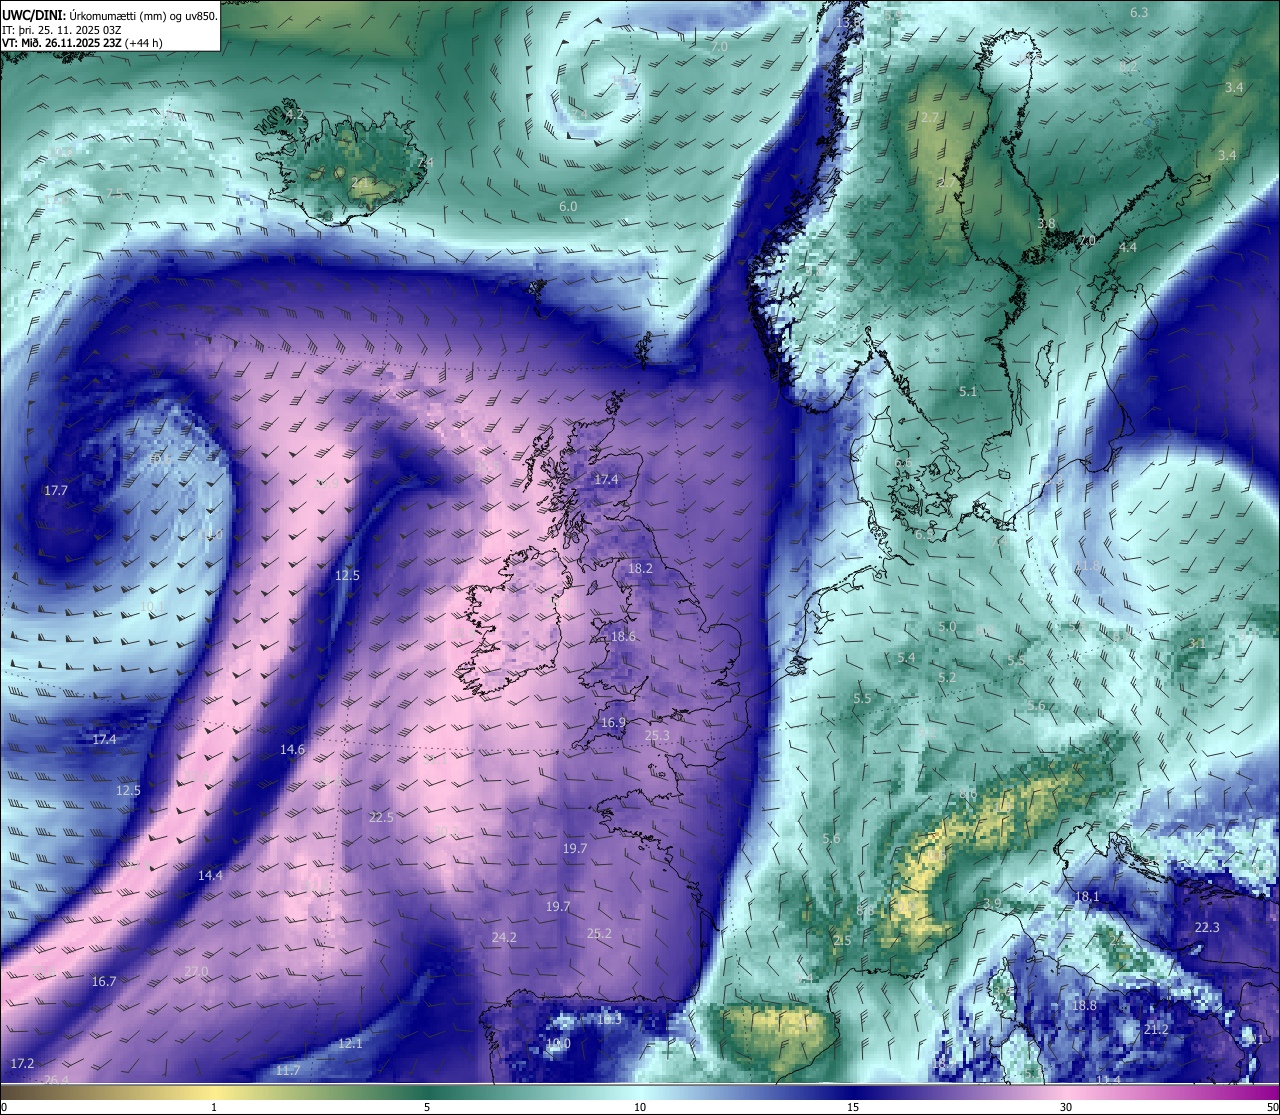Click the 24.2 value label

tap(504, 937)
